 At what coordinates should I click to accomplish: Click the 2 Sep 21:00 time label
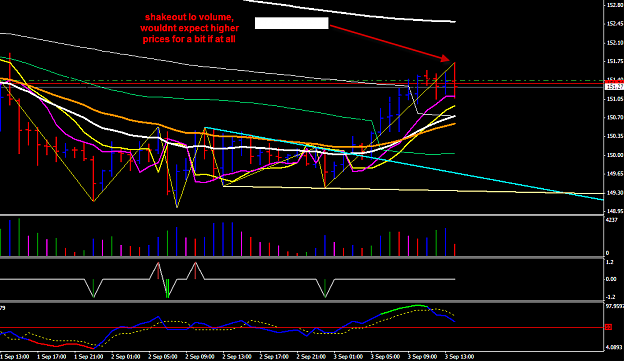pos(311,356)
